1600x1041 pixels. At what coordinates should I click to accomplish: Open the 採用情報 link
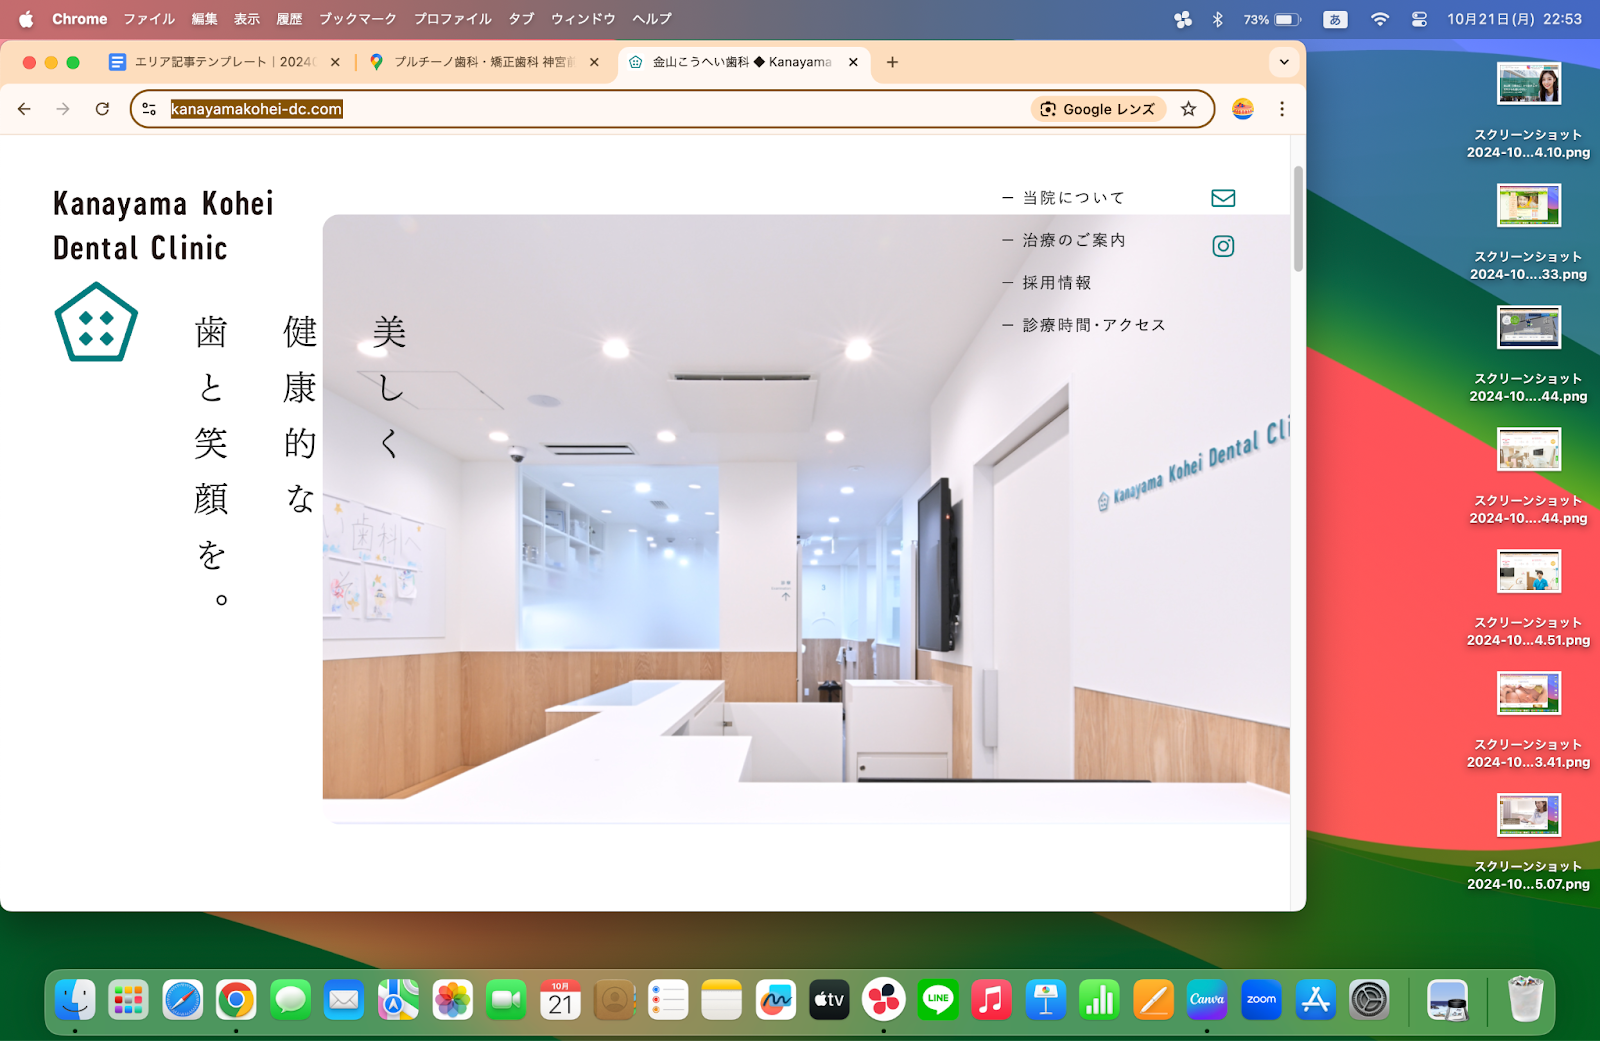(x=1057, y=283)
